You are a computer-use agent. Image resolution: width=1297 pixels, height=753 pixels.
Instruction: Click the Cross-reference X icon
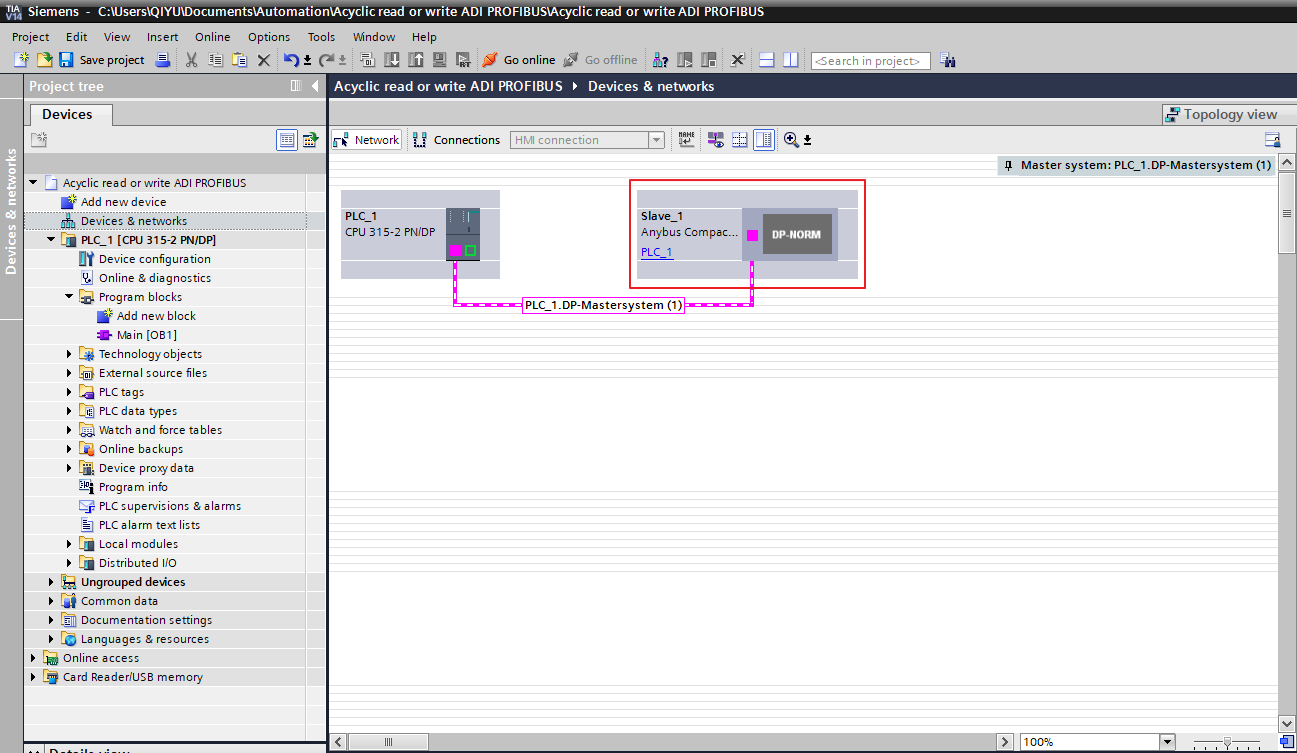coord(737,60)
